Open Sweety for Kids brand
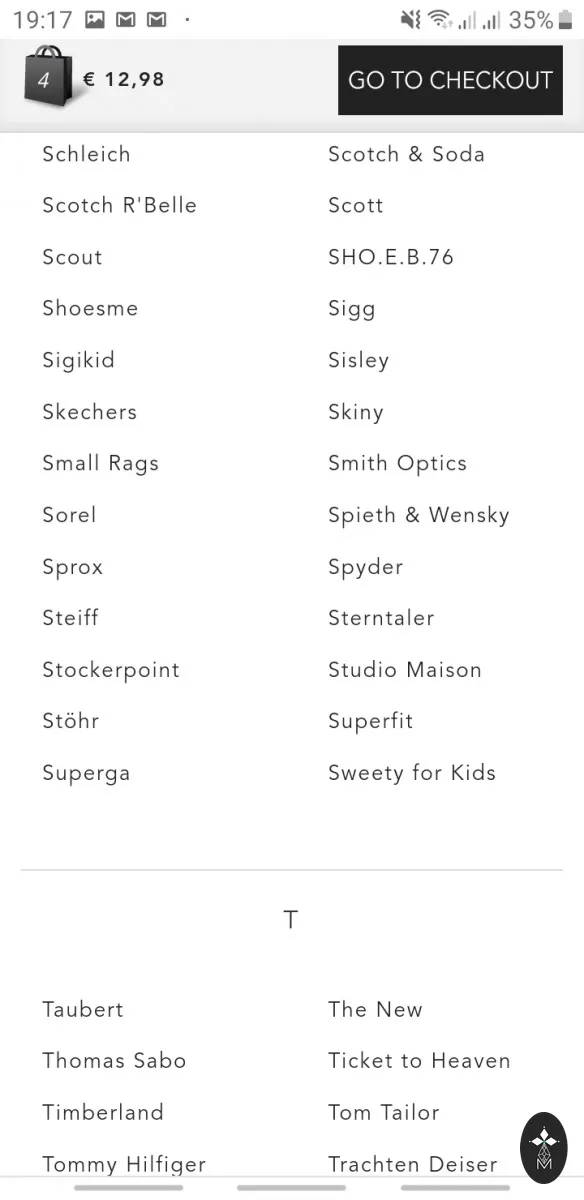The image size is (584, 1200). (412, 773)
